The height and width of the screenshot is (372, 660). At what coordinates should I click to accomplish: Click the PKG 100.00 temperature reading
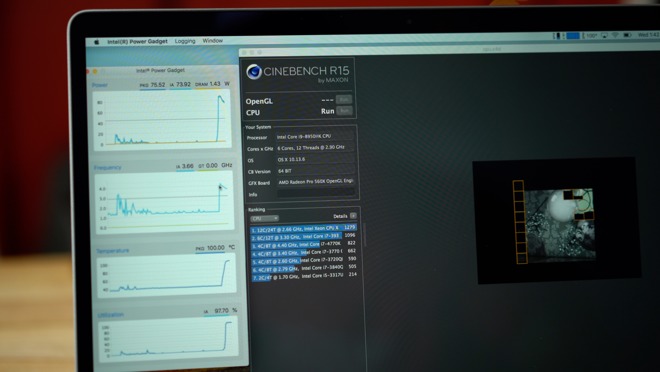210,248
